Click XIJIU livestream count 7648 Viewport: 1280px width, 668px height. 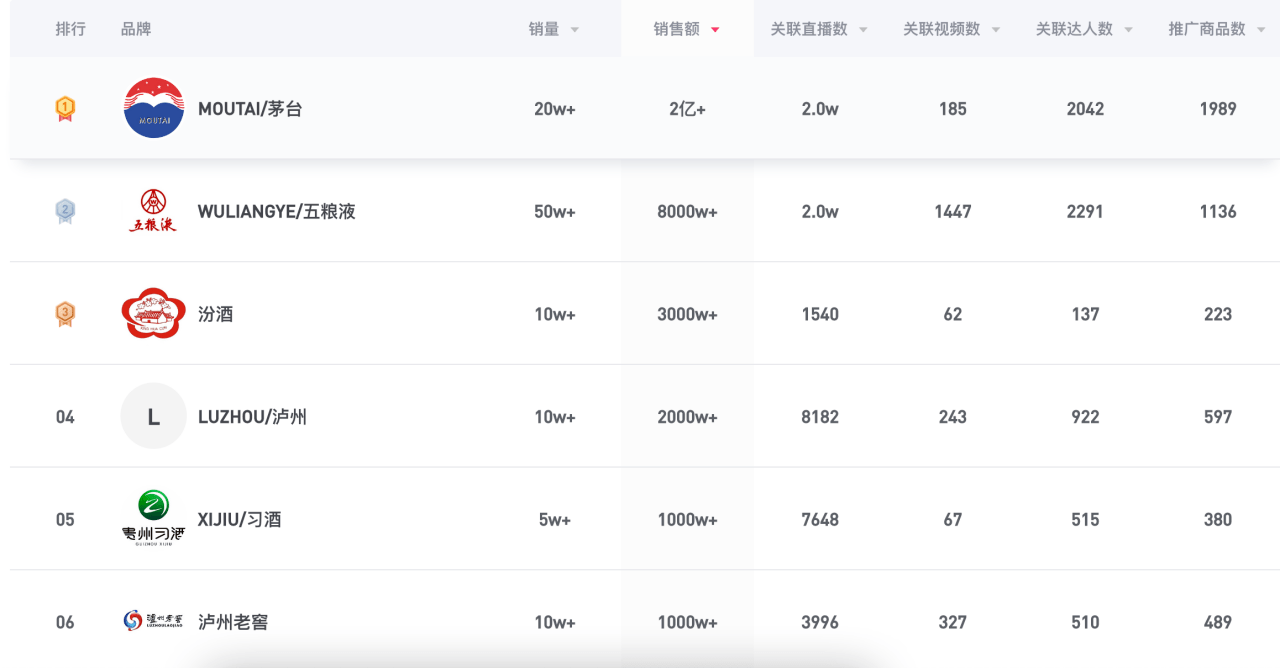[820, 520]
